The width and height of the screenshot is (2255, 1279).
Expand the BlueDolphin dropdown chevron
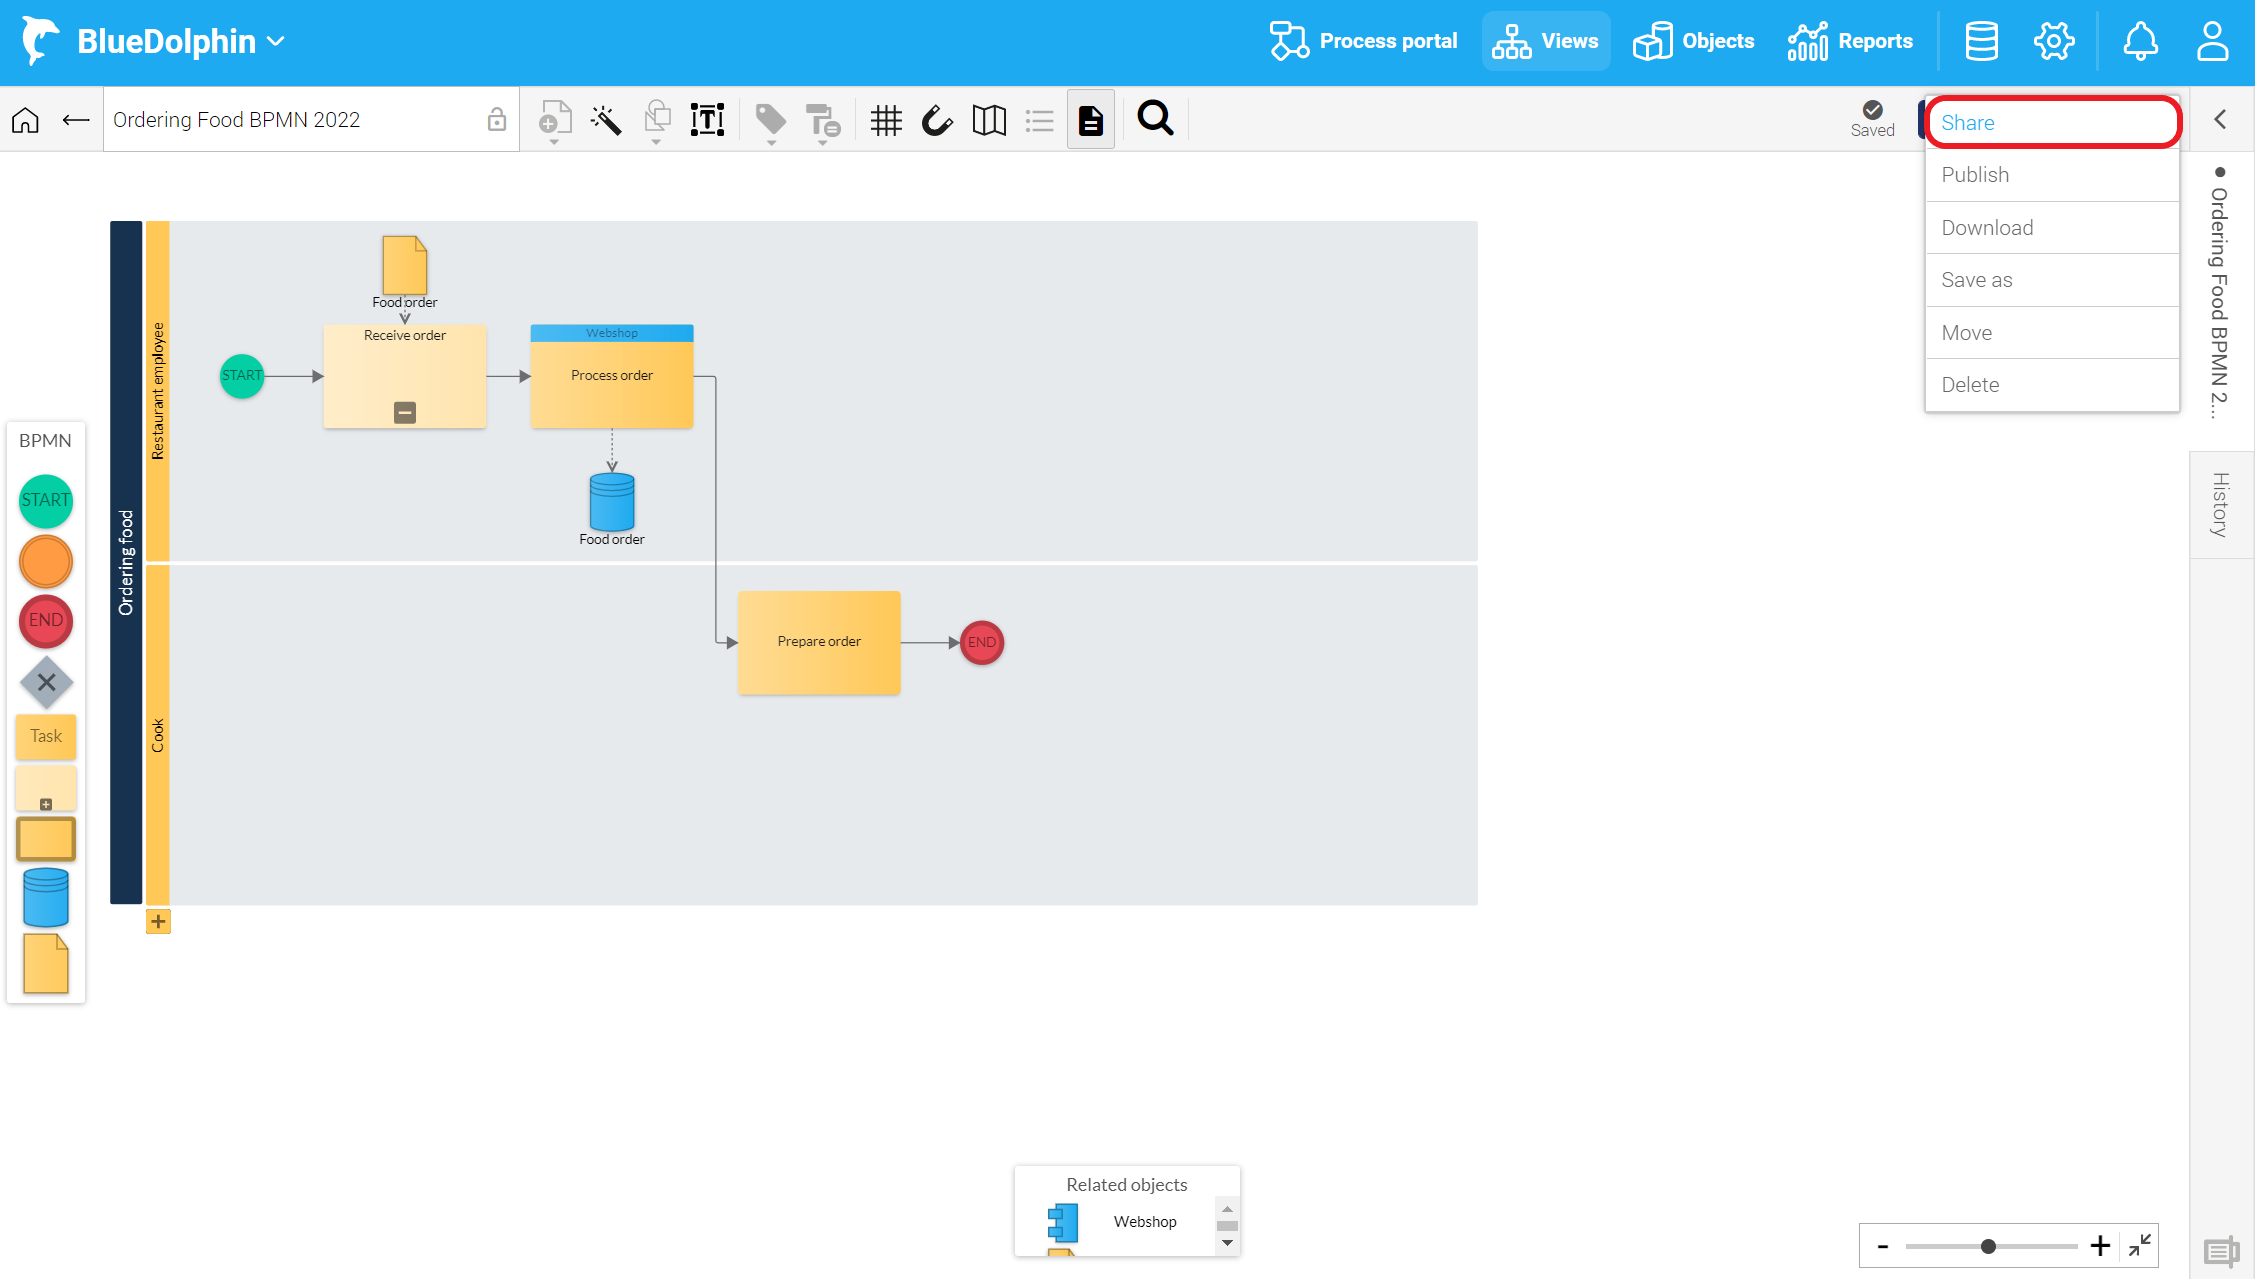tap(277, 42)
